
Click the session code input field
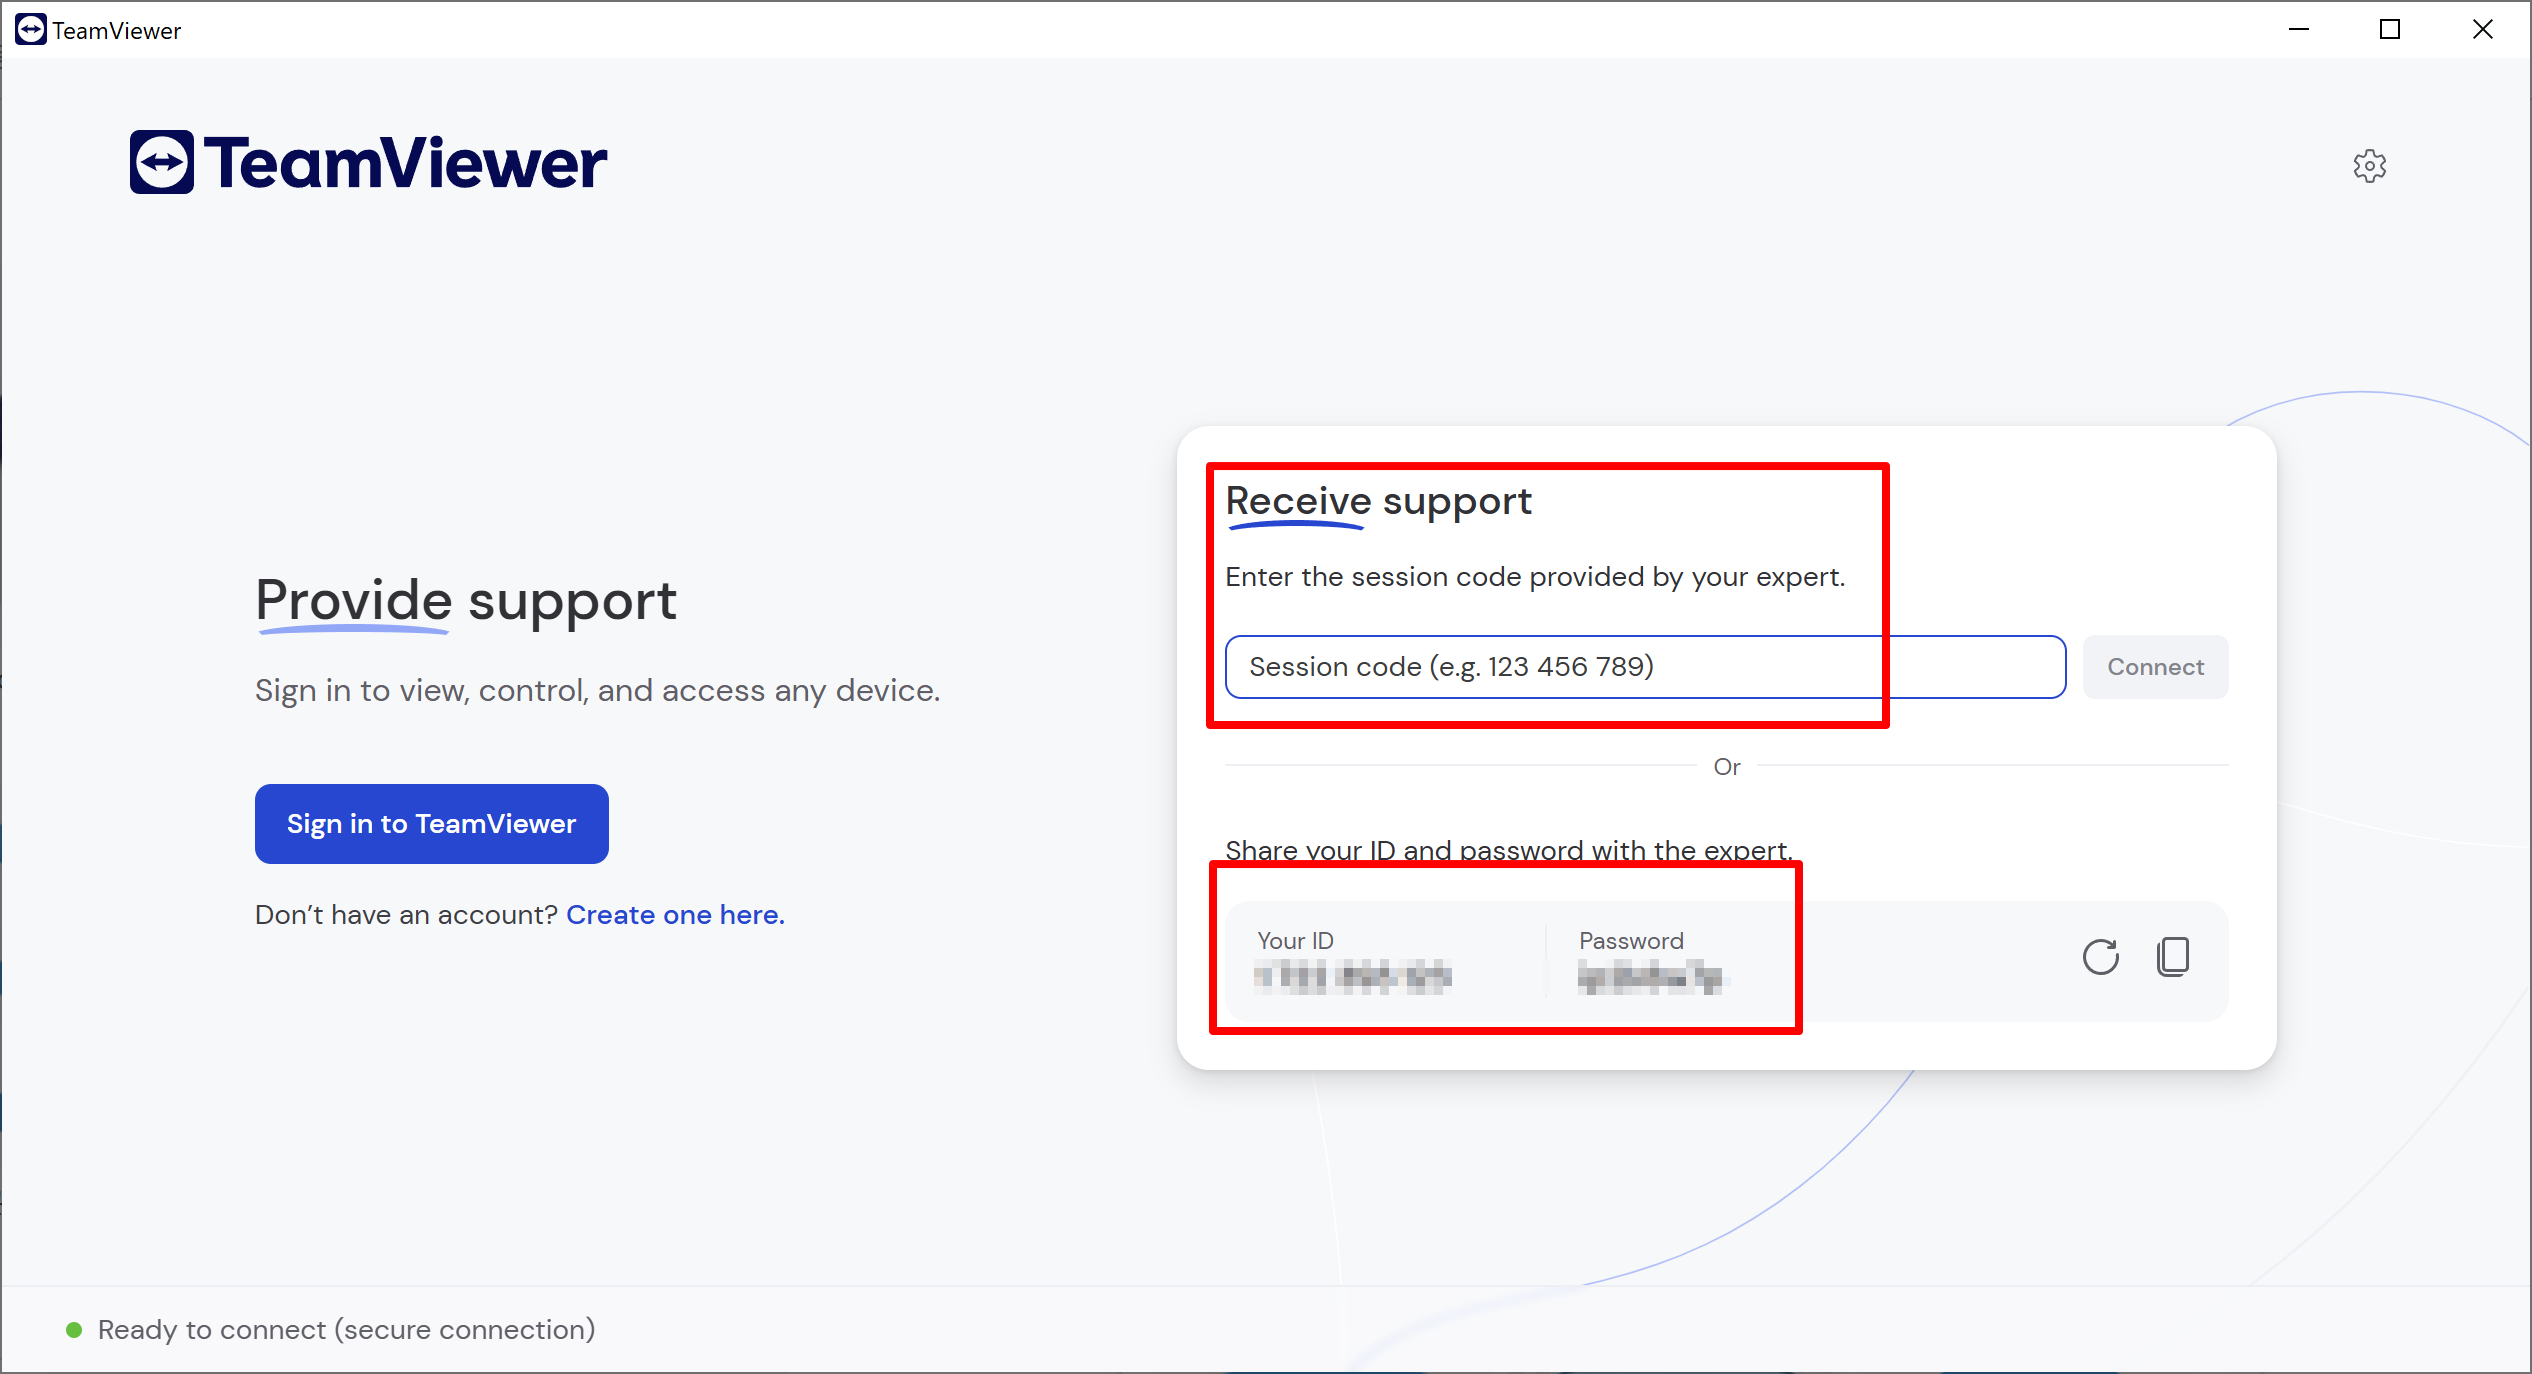(1644, 667)
